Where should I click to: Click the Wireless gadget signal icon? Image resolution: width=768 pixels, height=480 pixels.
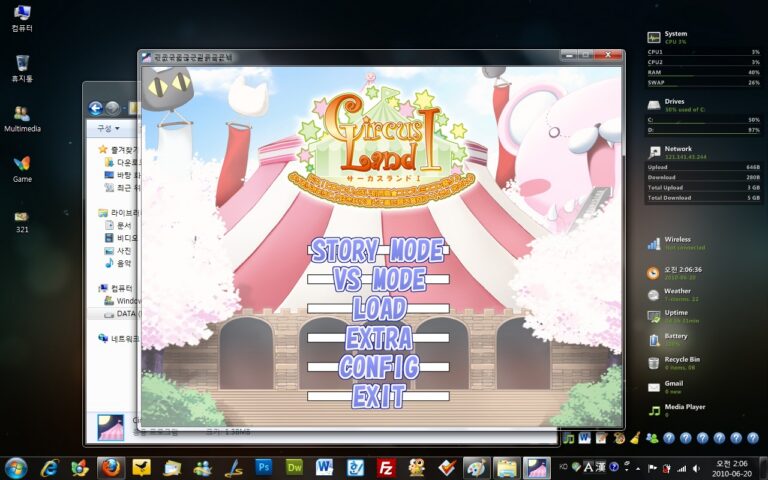tap(654, 243)
